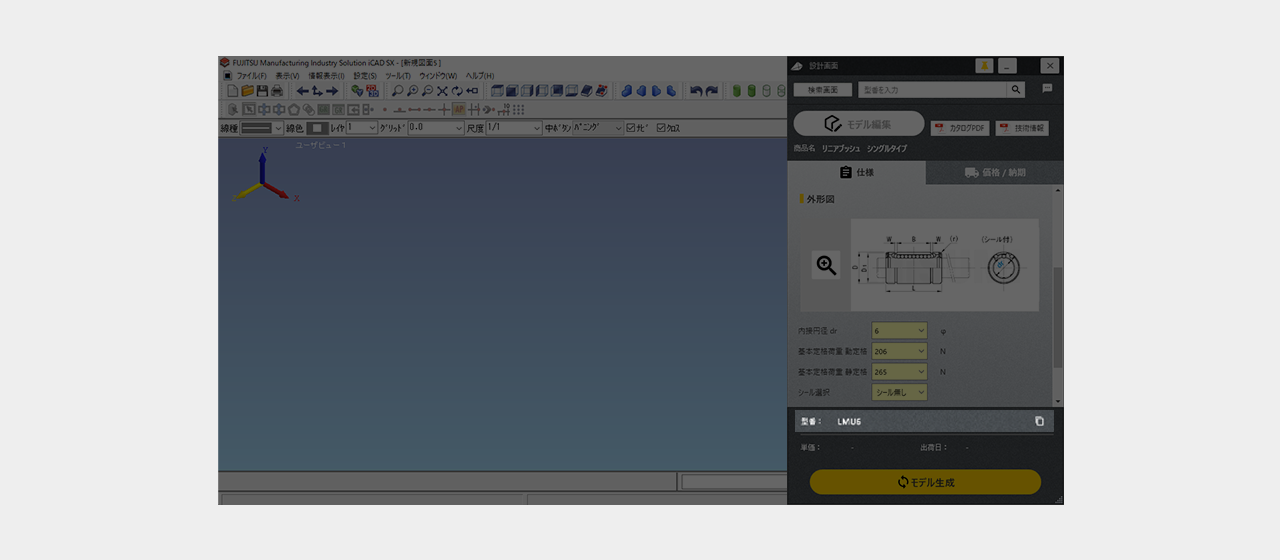Click the Undo arrow icon
The height and width of the screenshot is (560, 1280).
click(x=696, y=91)
